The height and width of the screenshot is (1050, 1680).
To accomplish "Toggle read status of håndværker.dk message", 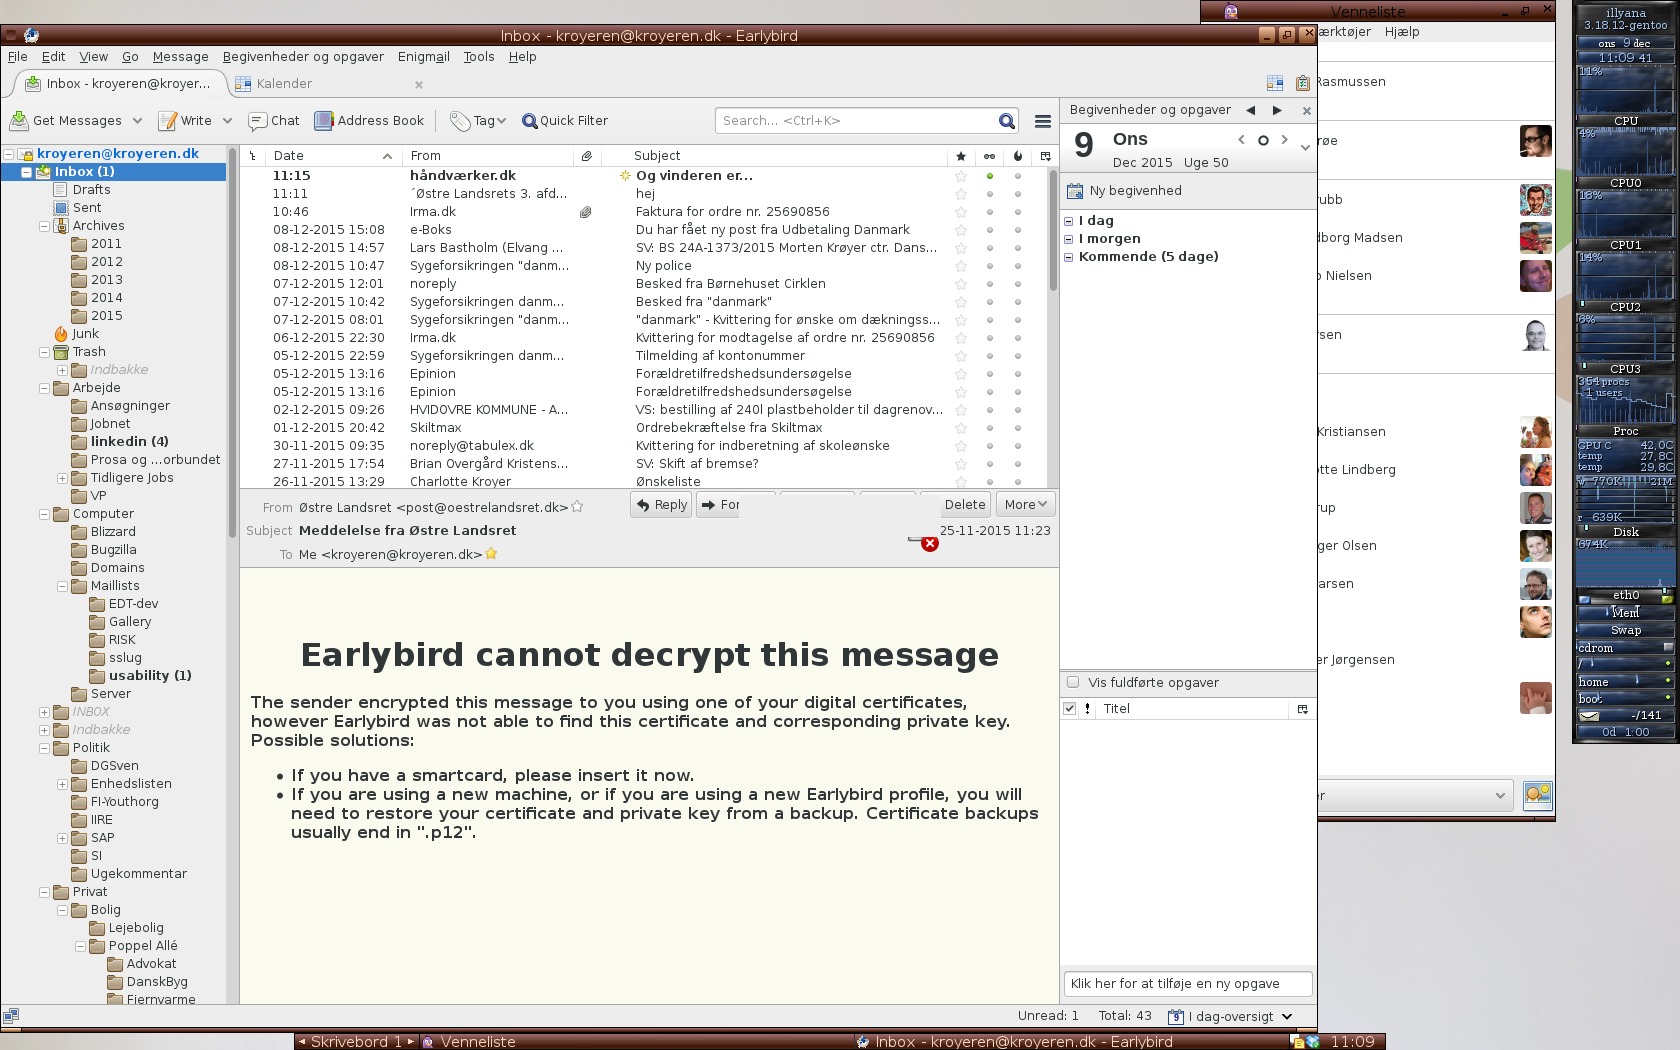I will (990, 176).
